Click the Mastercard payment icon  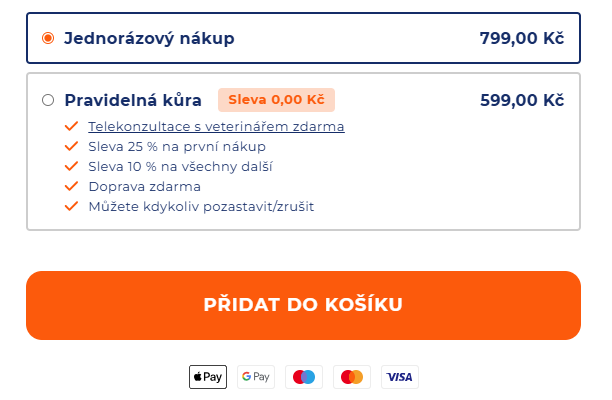coord(352,377)
